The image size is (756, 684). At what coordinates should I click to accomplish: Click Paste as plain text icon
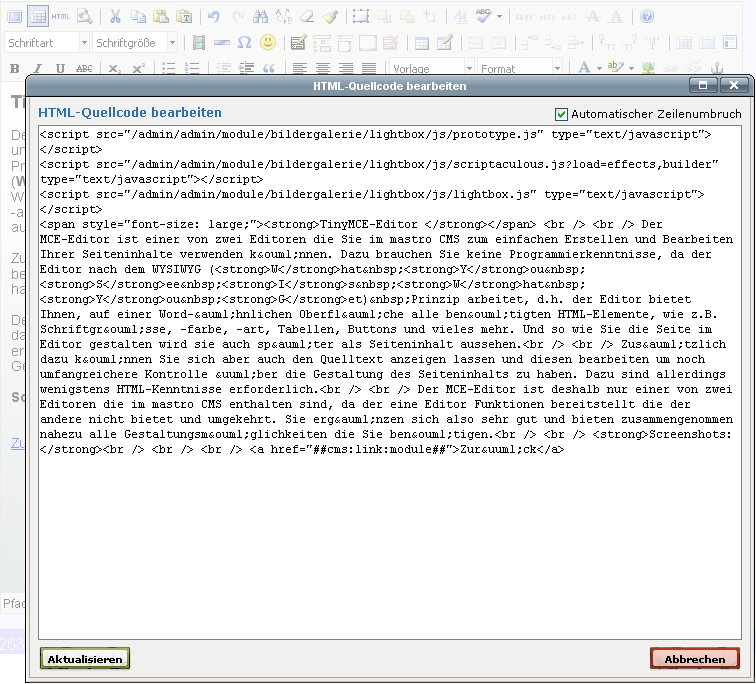184,17
